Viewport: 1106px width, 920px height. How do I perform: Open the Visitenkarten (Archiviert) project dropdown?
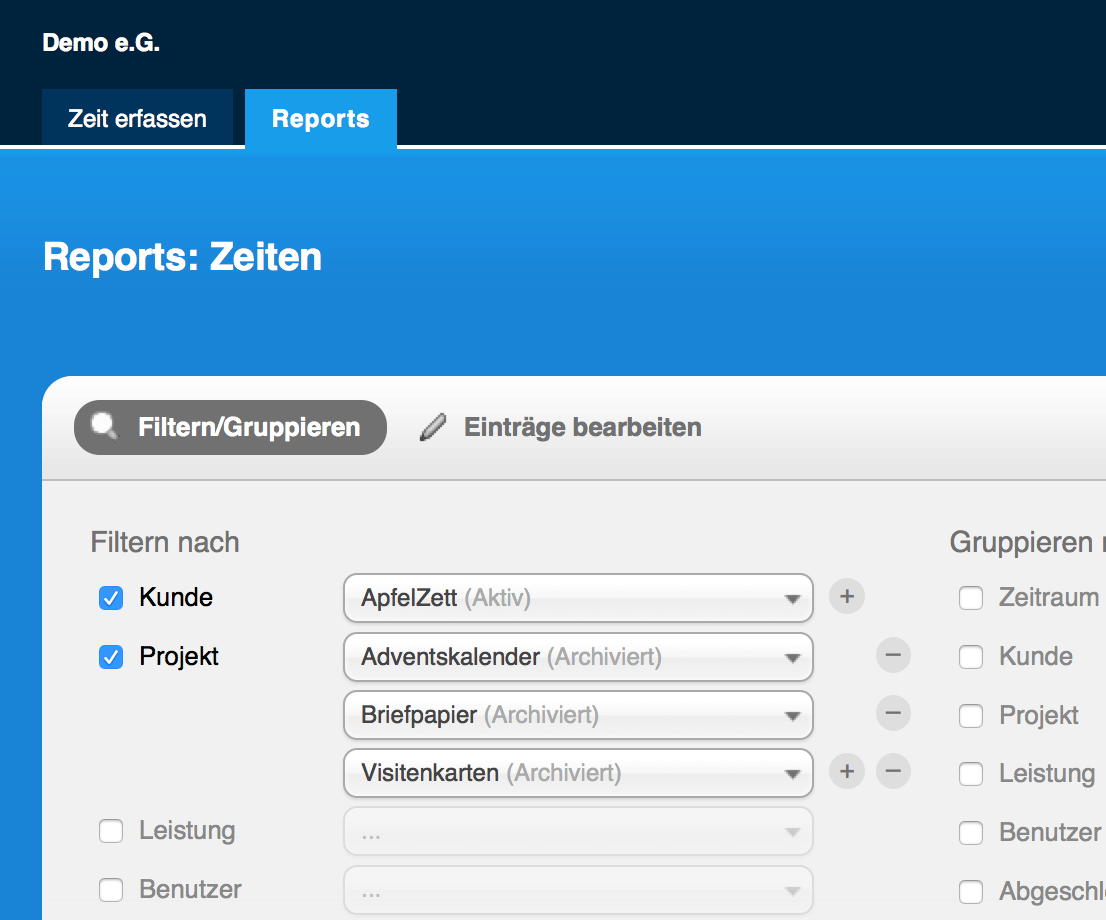tap(578, 773)
